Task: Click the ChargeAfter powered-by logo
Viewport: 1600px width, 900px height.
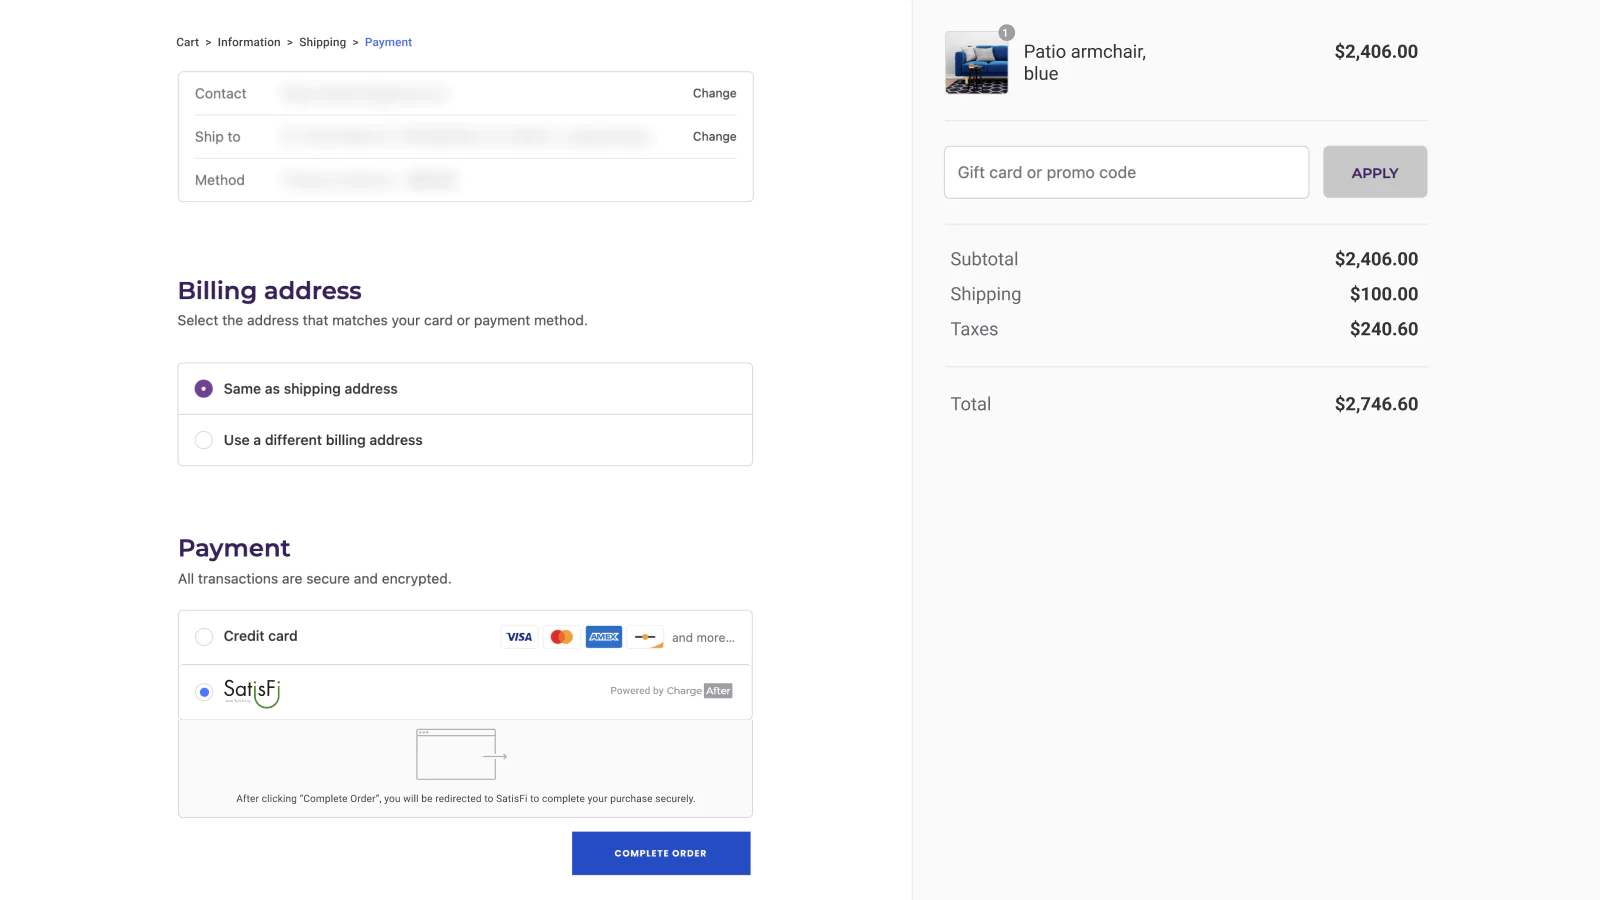Action: coord(671,691)
